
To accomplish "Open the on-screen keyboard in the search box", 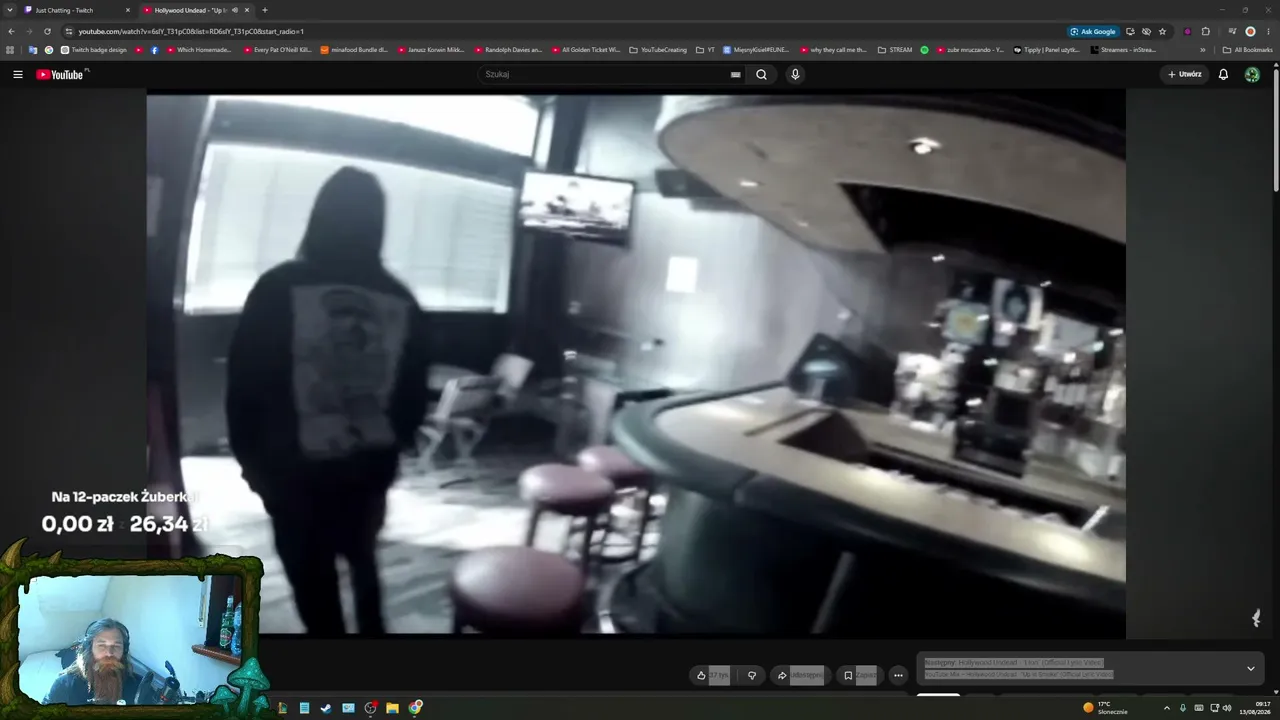I will click(736, 74).
